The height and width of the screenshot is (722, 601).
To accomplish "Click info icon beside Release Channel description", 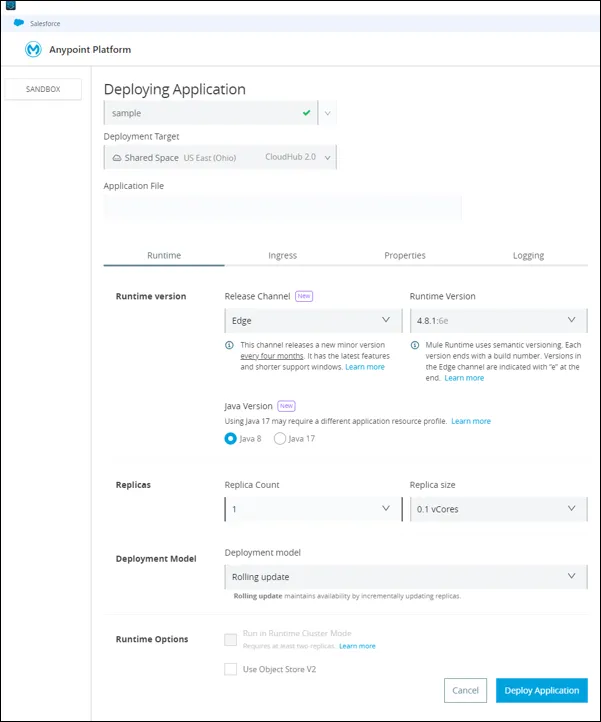I will pos(229,345).
